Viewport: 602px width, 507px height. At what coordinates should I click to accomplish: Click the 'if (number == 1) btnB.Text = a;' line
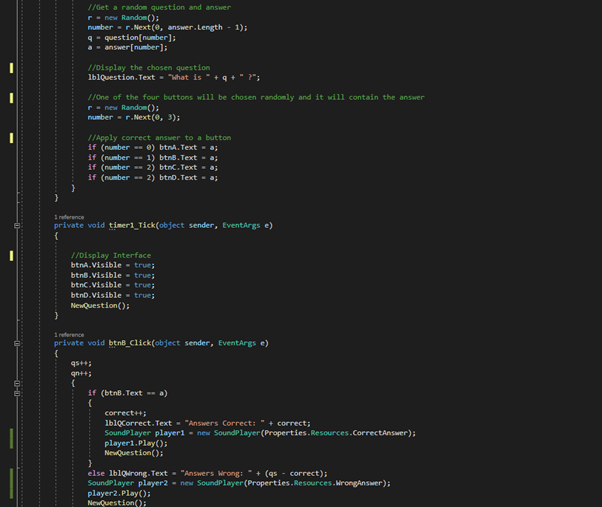coord(153,157)
